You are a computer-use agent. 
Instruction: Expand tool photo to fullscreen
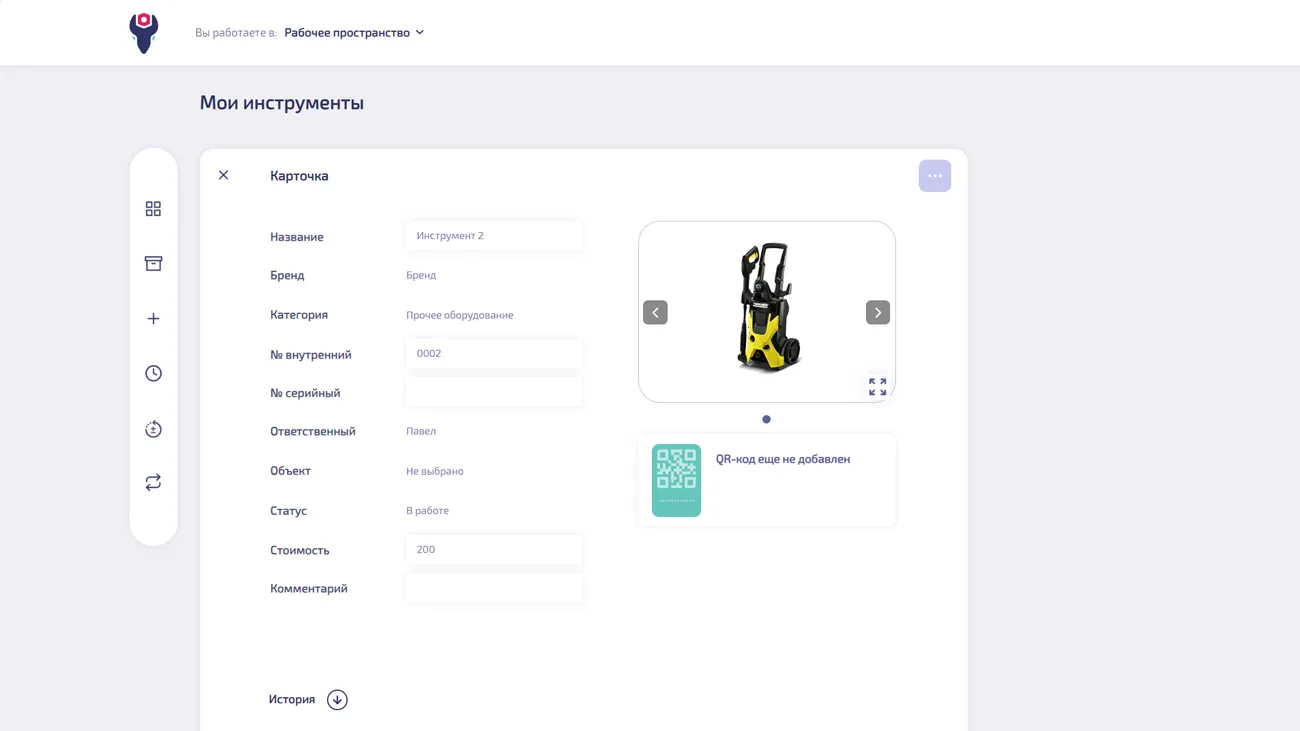point(877,387)
